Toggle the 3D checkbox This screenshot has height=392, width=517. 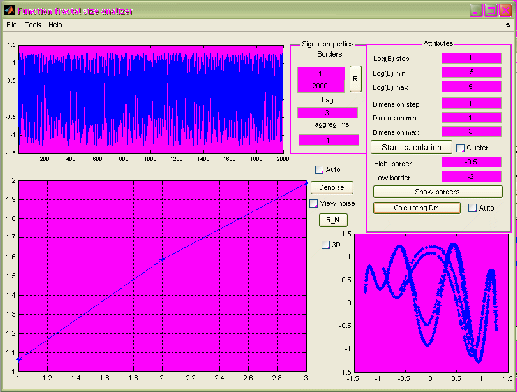coord(326,245)
